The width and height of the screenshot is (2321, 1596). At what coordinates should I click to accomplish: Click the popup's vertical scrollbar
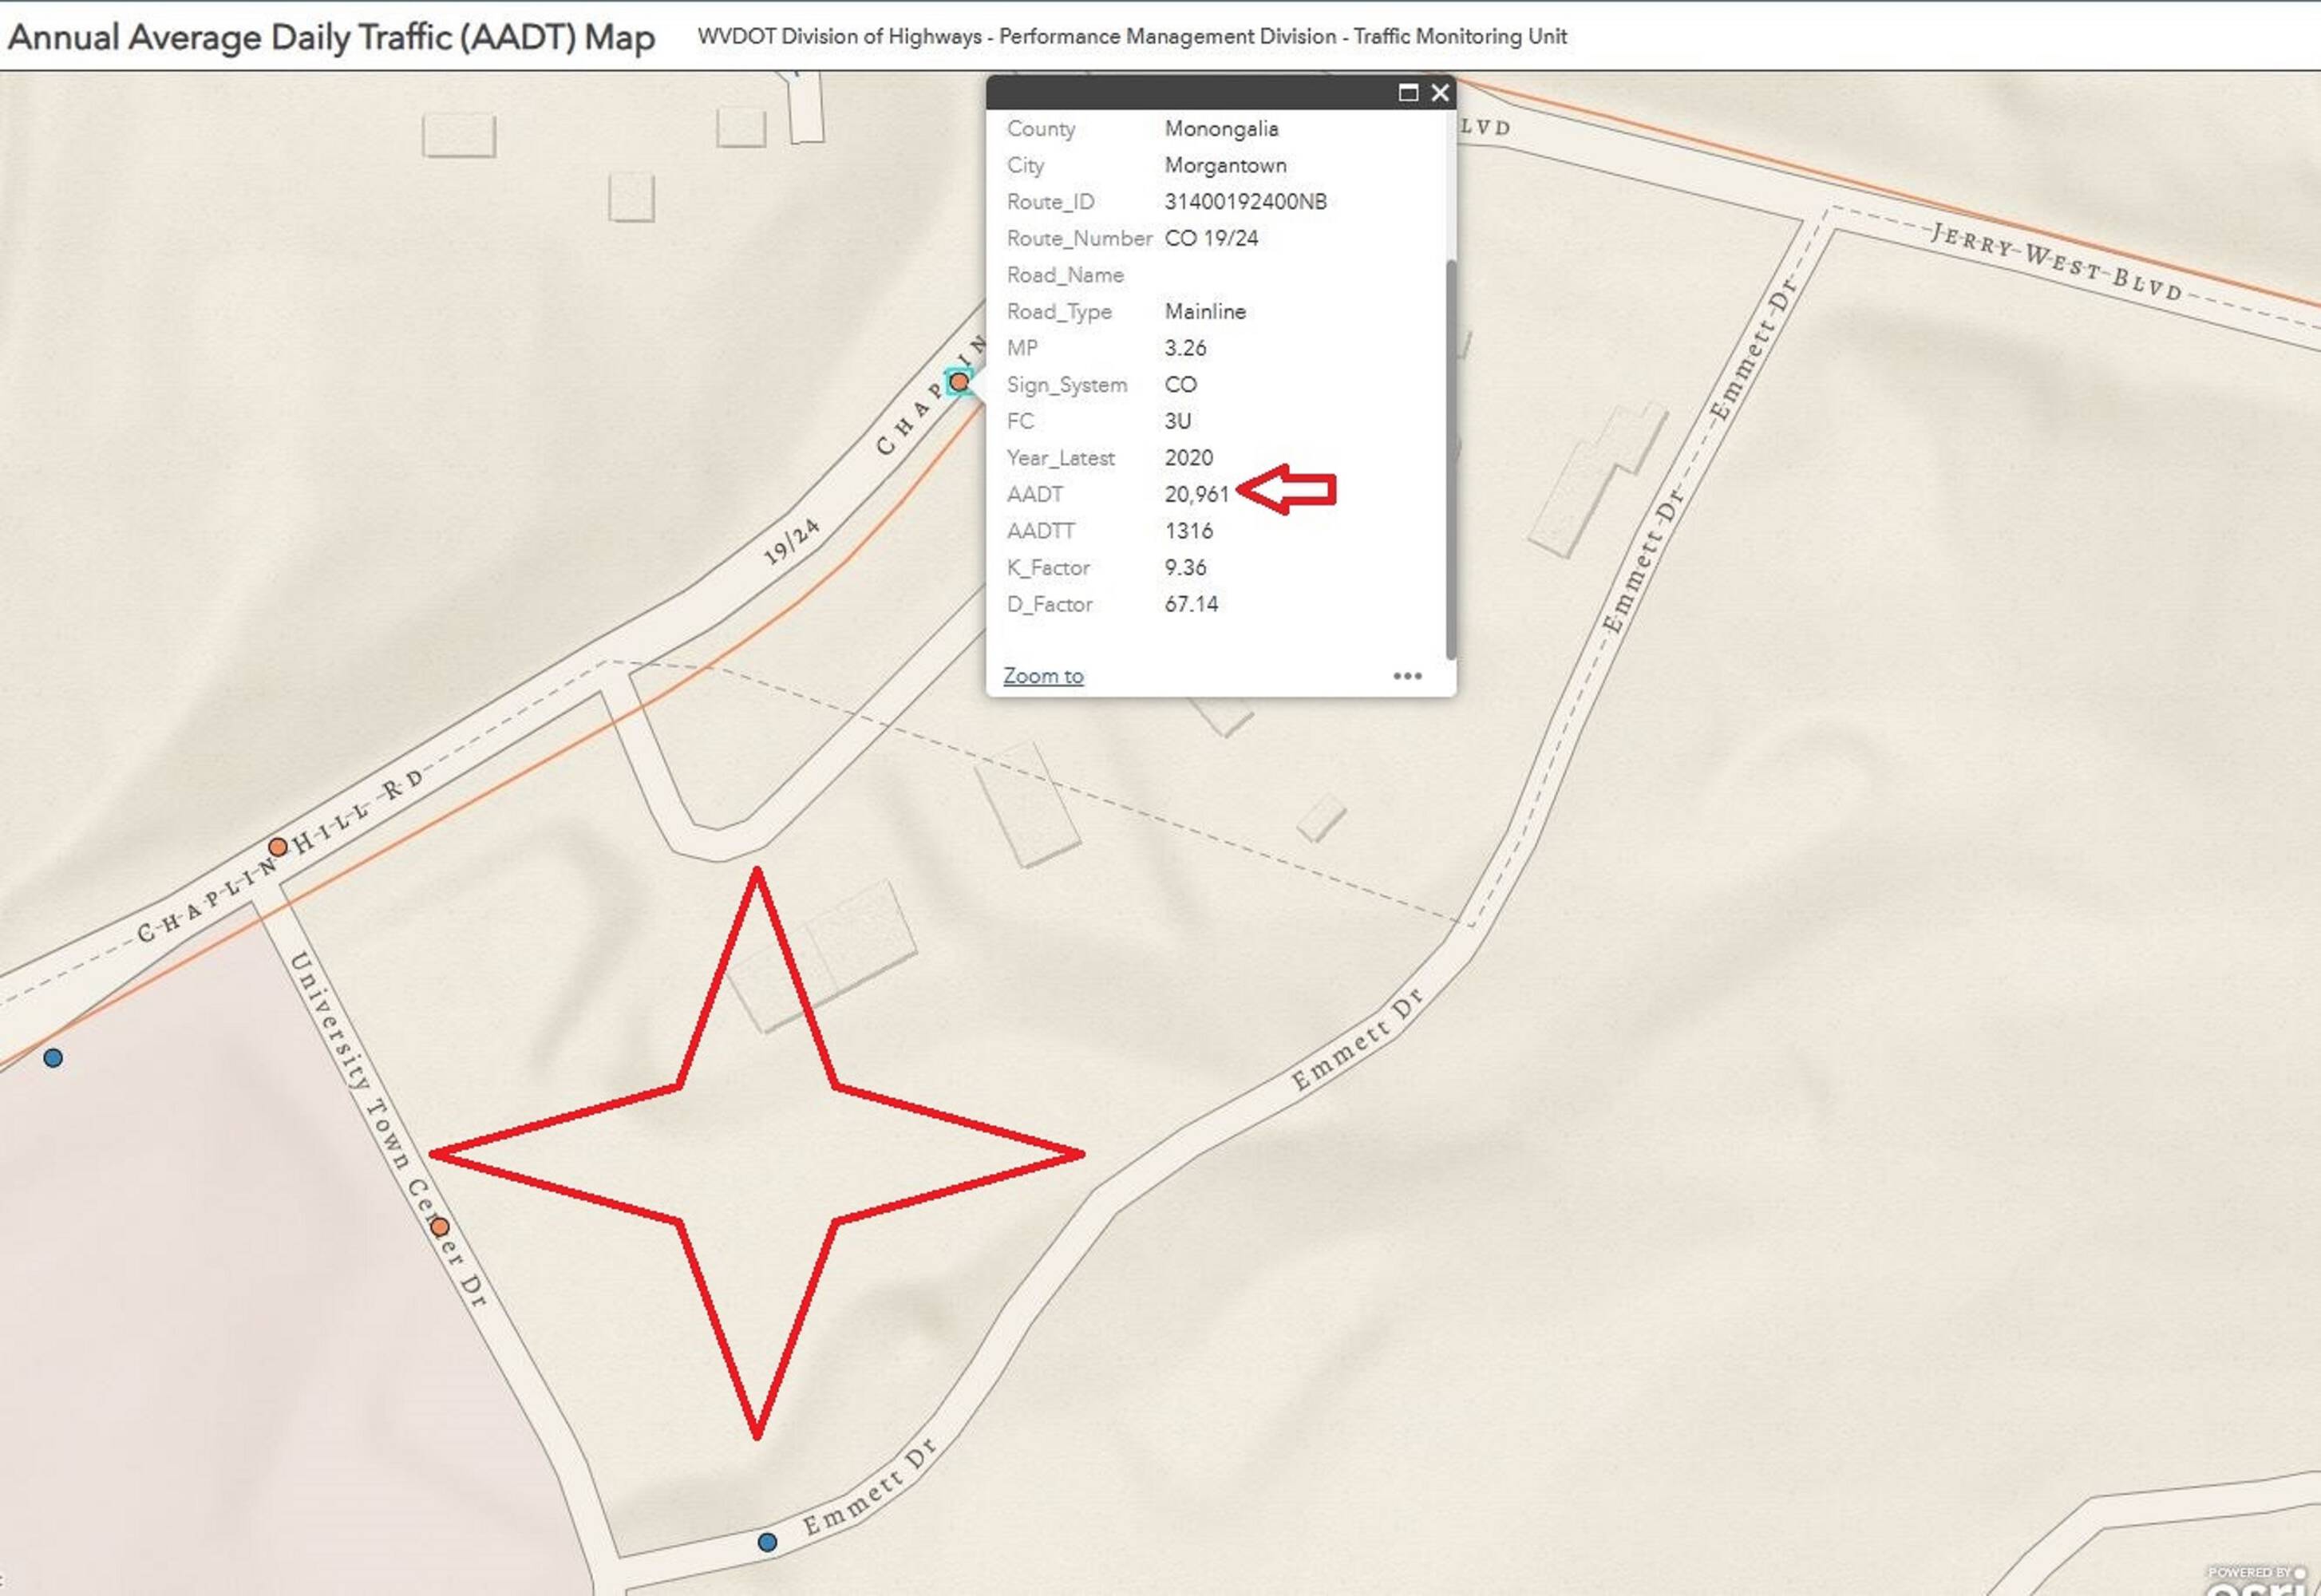tap(1450, 460)
